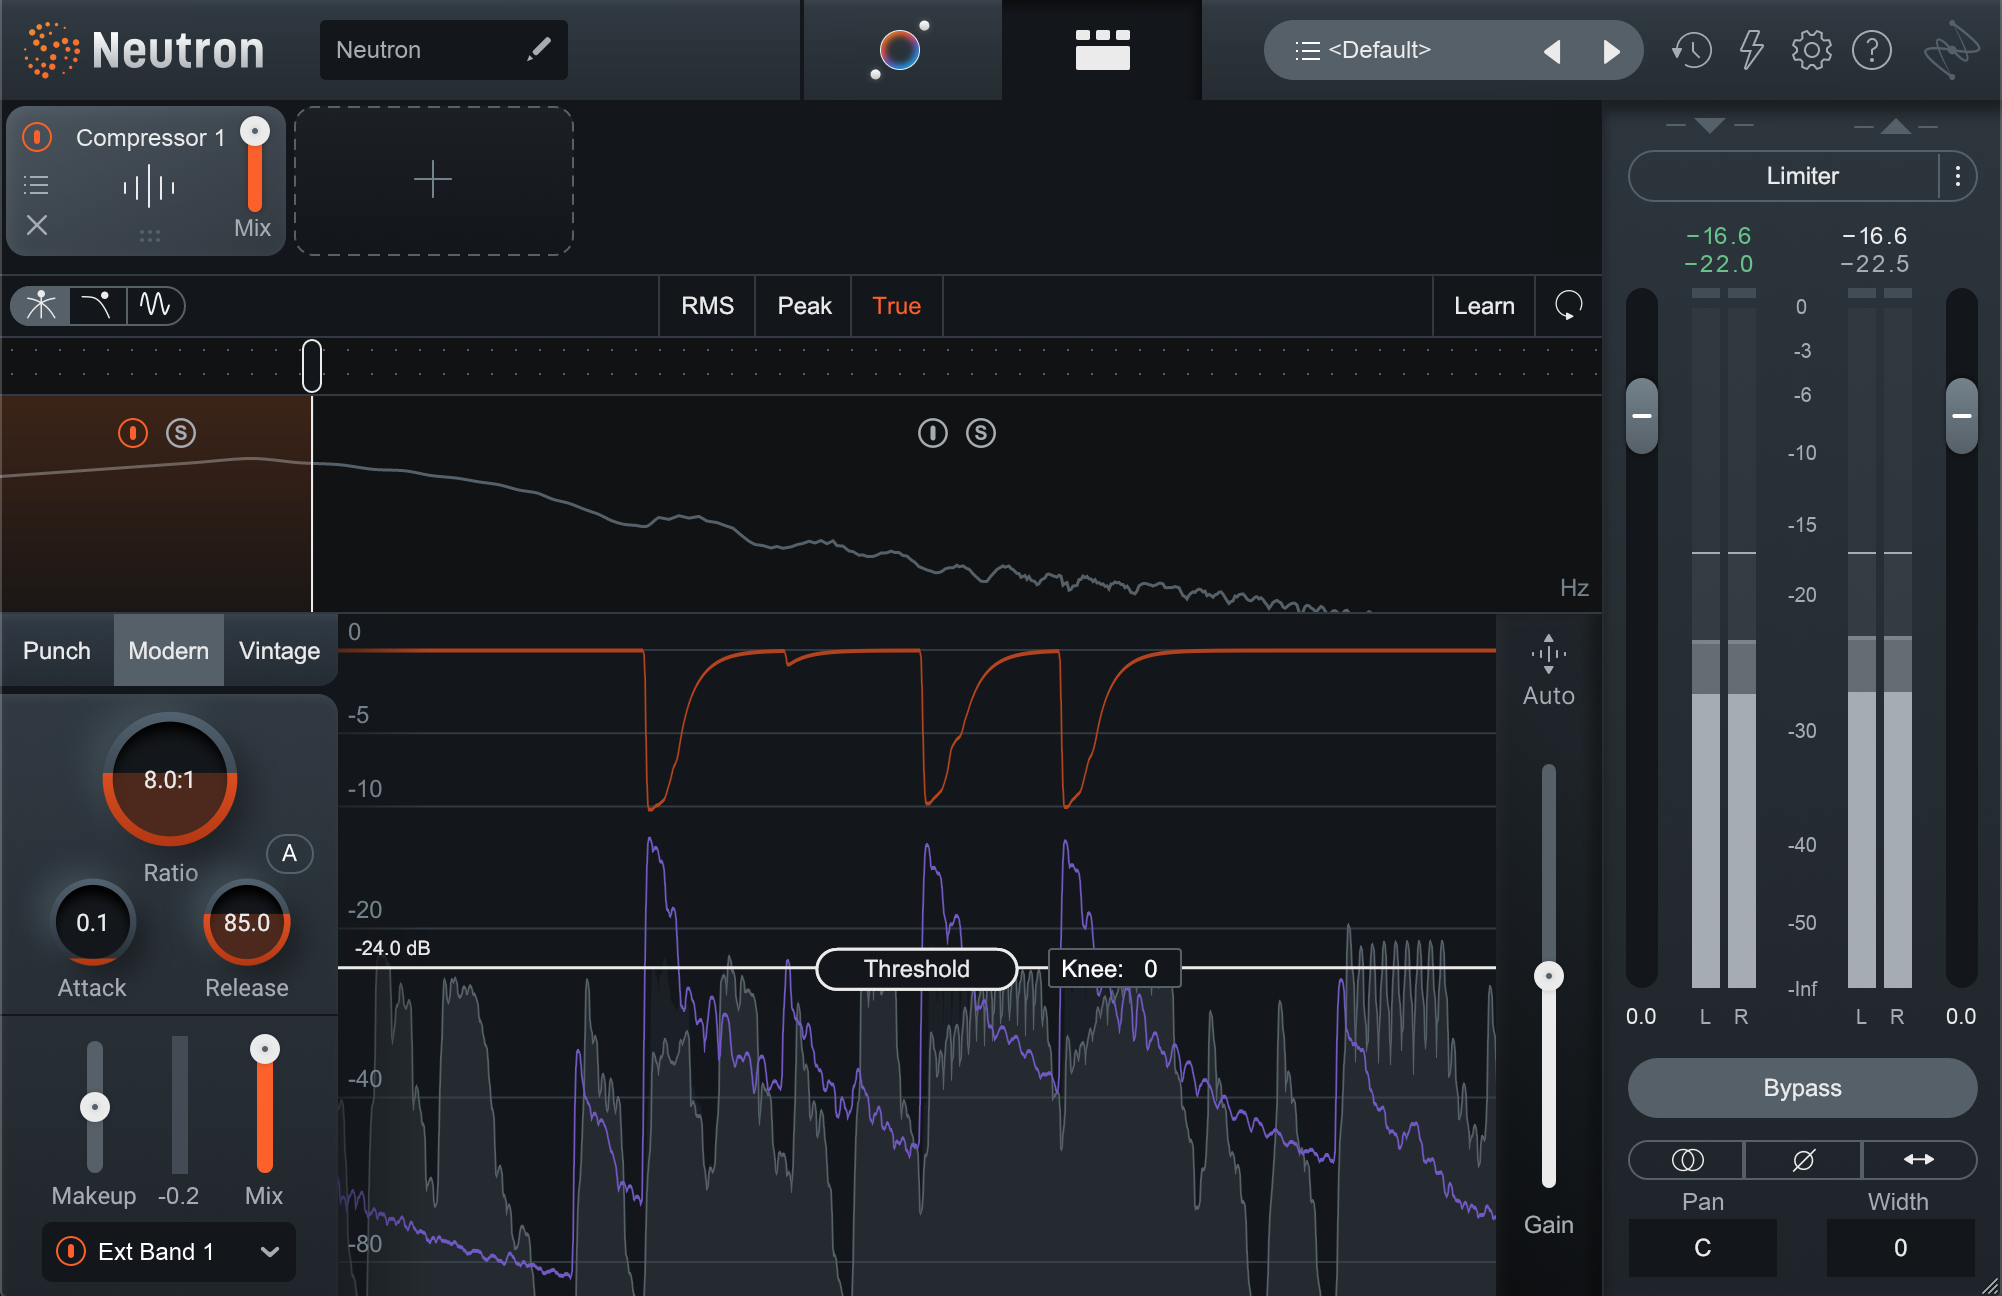The image size is (2002, 1296).
Task: Add a new module in empty slot
Action: (x=433, y=180)
